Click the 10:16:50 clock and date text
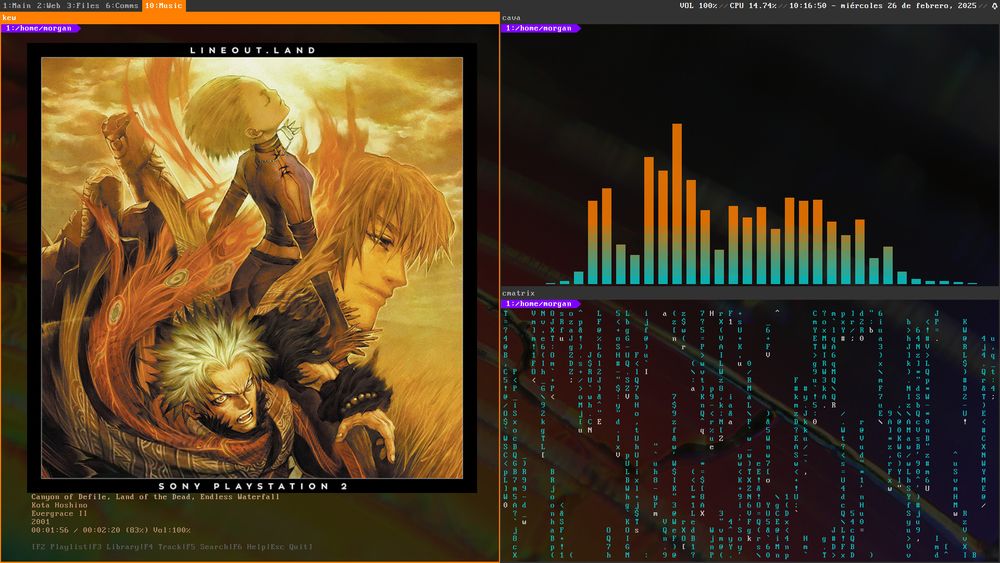This screenshot has width=1000, height=563. [883, 5]
